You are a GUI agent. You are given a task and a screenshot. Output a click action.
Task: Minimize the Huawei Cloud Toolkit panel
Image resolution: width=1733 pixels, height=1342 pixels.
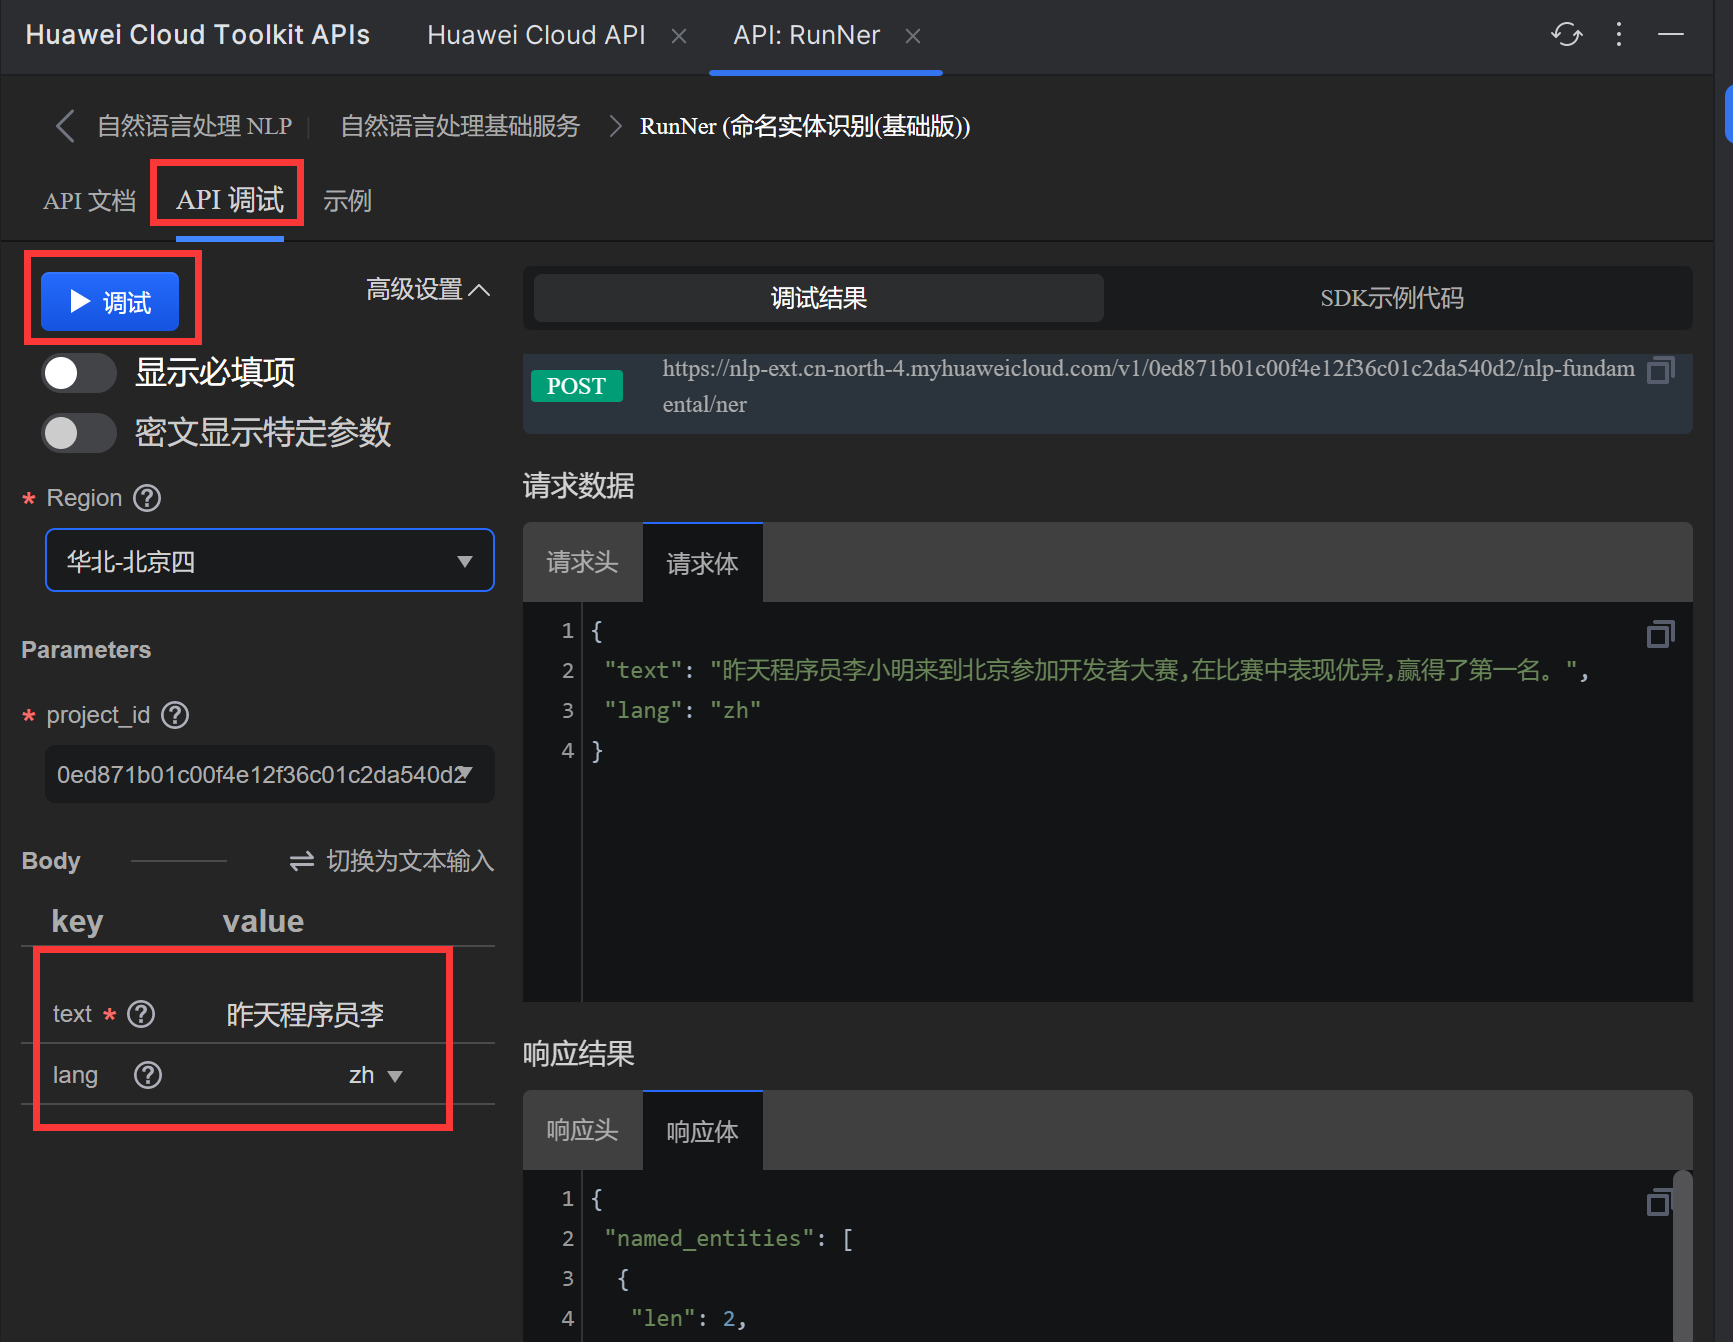coord(1671,35)
